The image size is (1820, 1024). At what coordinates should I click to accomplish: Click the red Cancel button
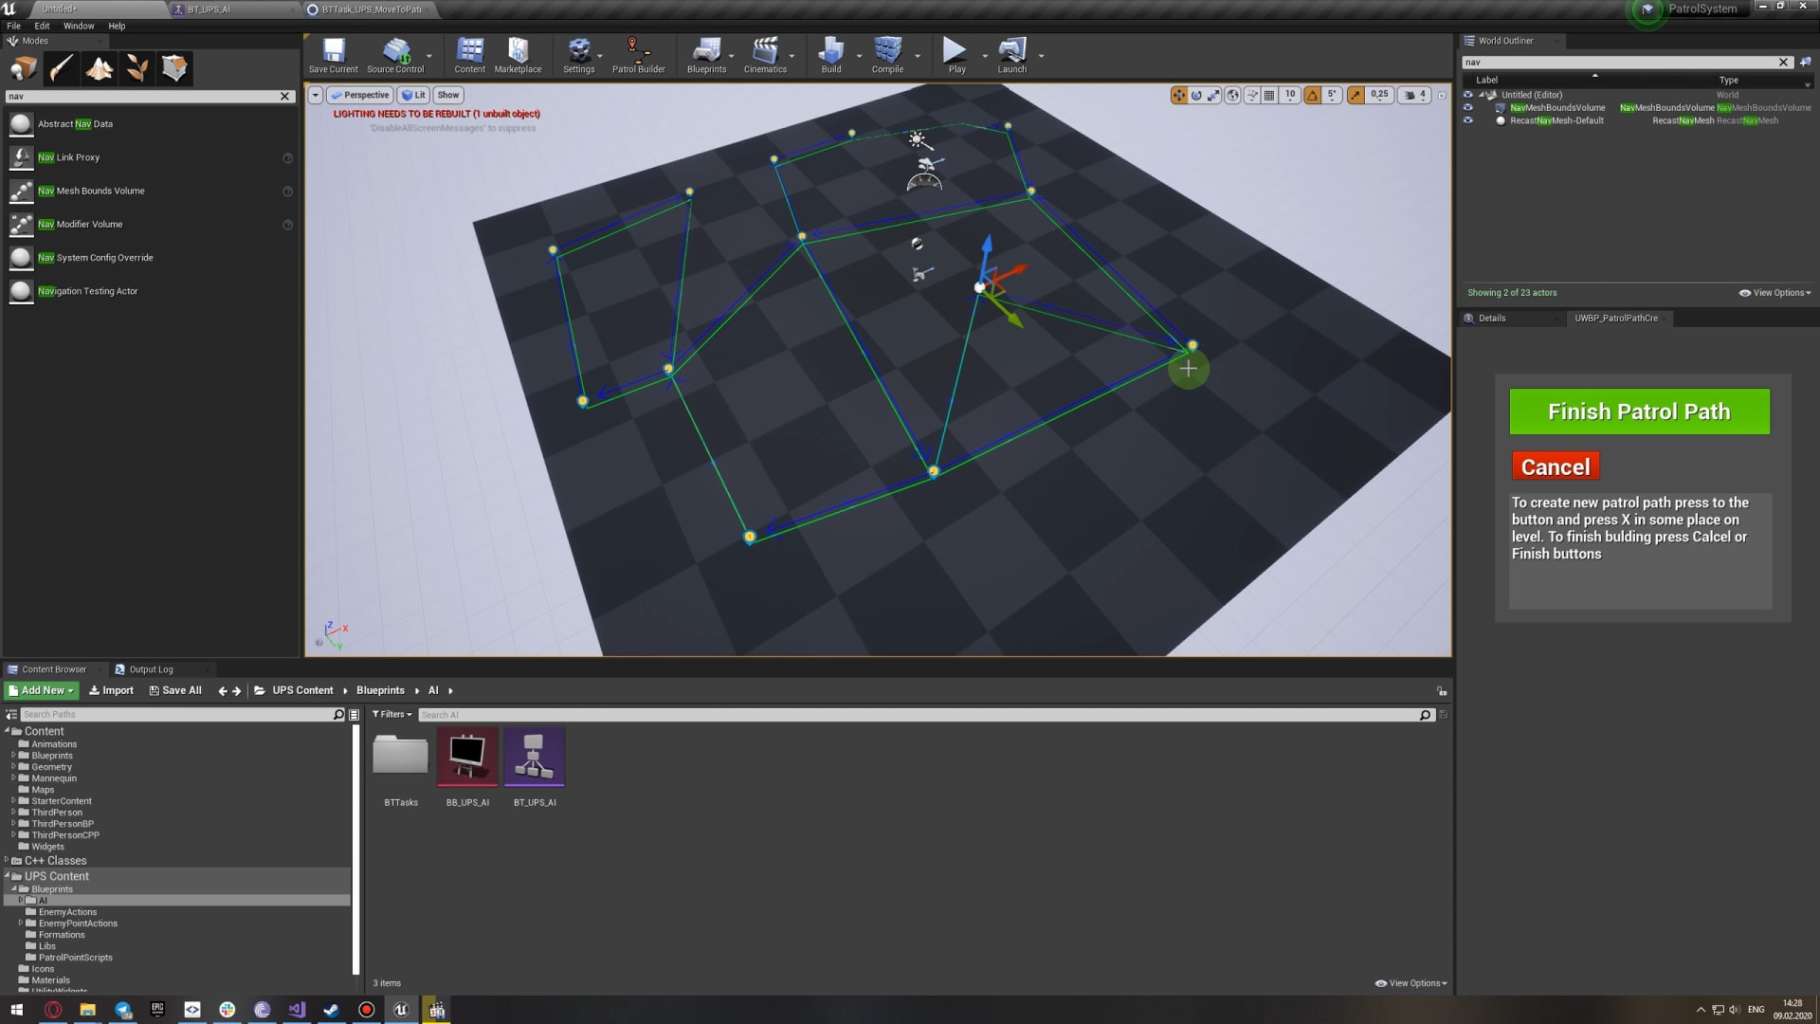[1555, 467]
